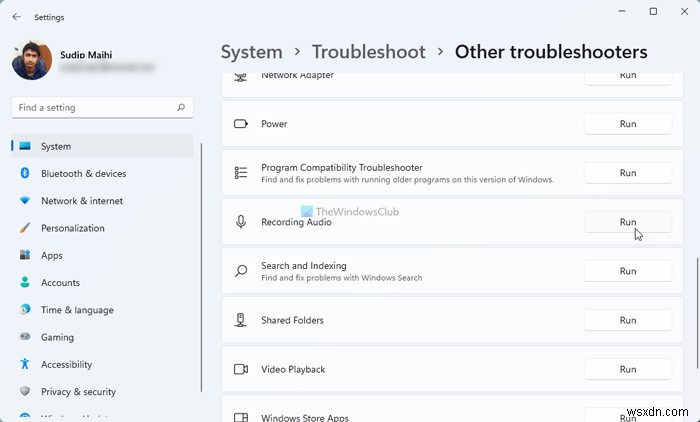Click the back arrow in Settings title bar
The width and height of the screenshot is (700, 422).
pos(16,16)
